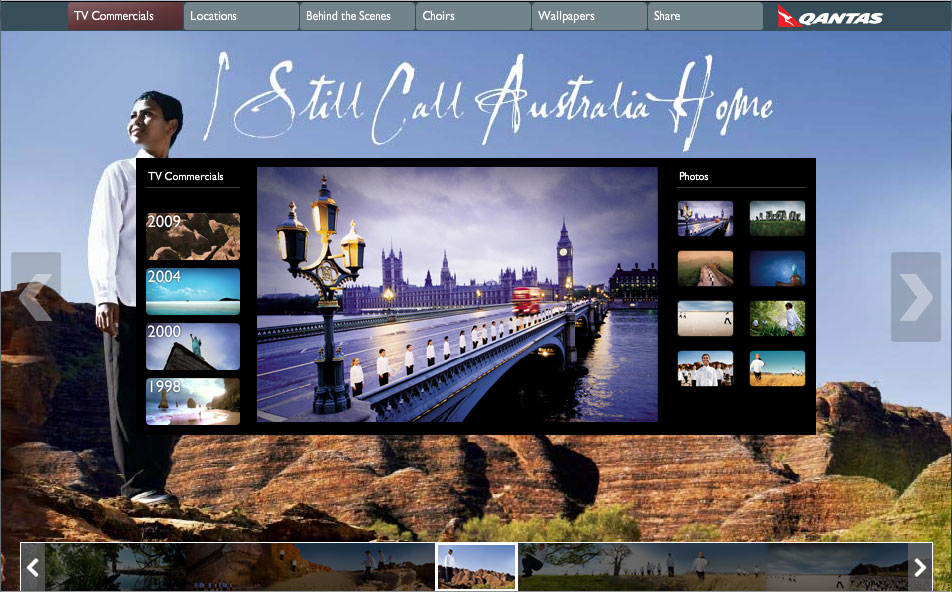This screenshot has width=952, height=592.
Task: Select the dark blue night photo thumbnail
Action: click(x=777, y=268)
